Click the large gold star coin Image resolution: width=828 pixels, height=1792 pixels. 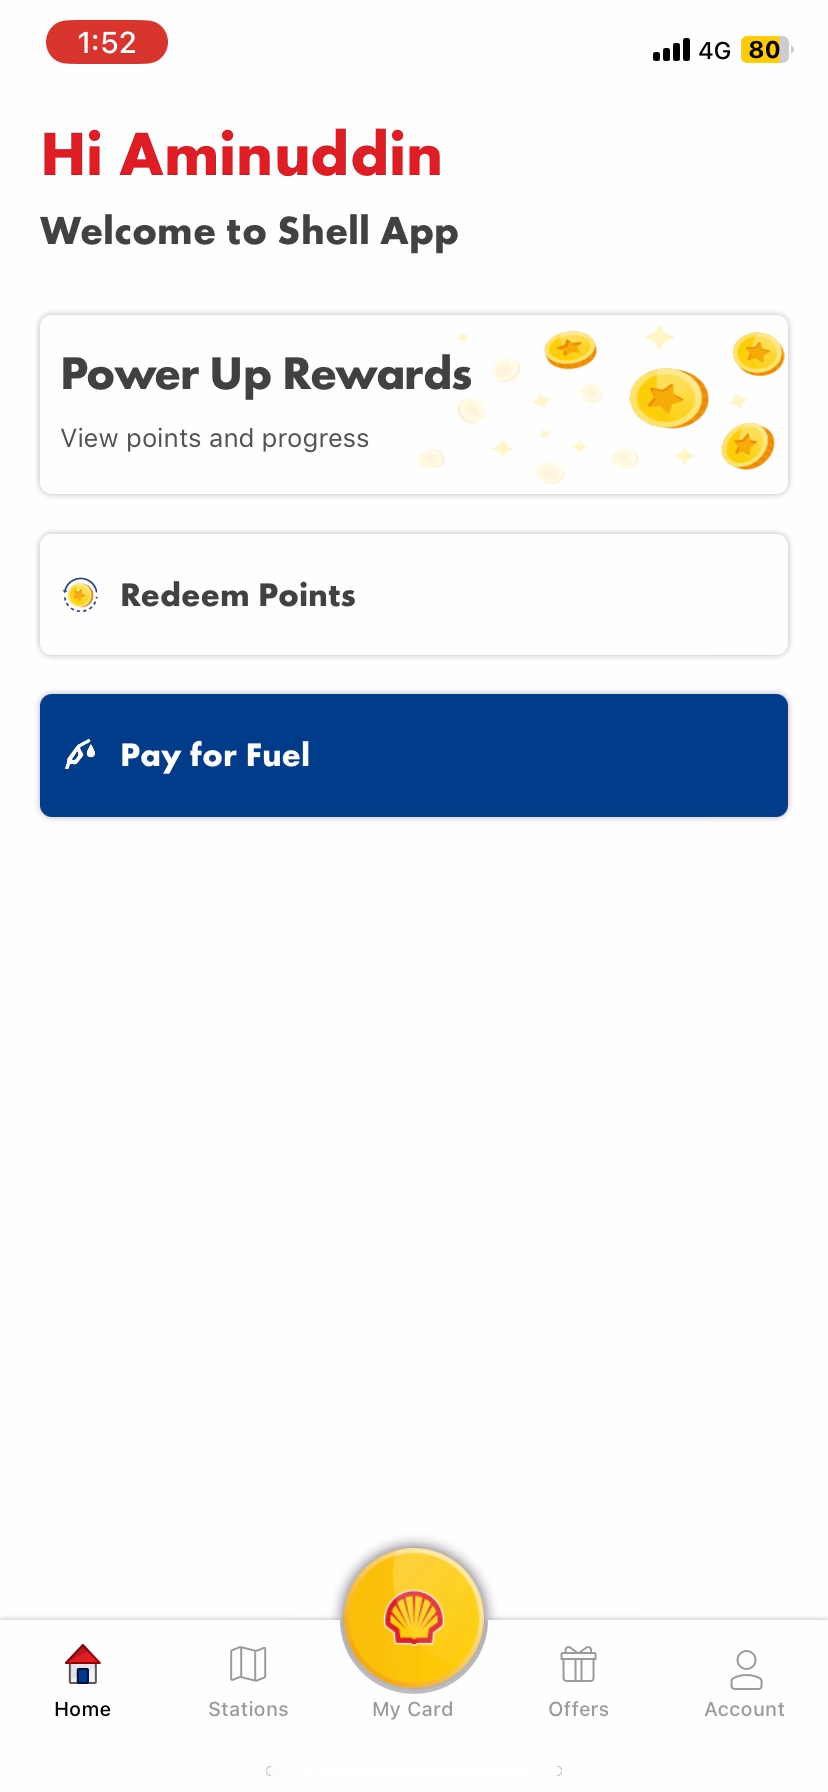(668, 397)
